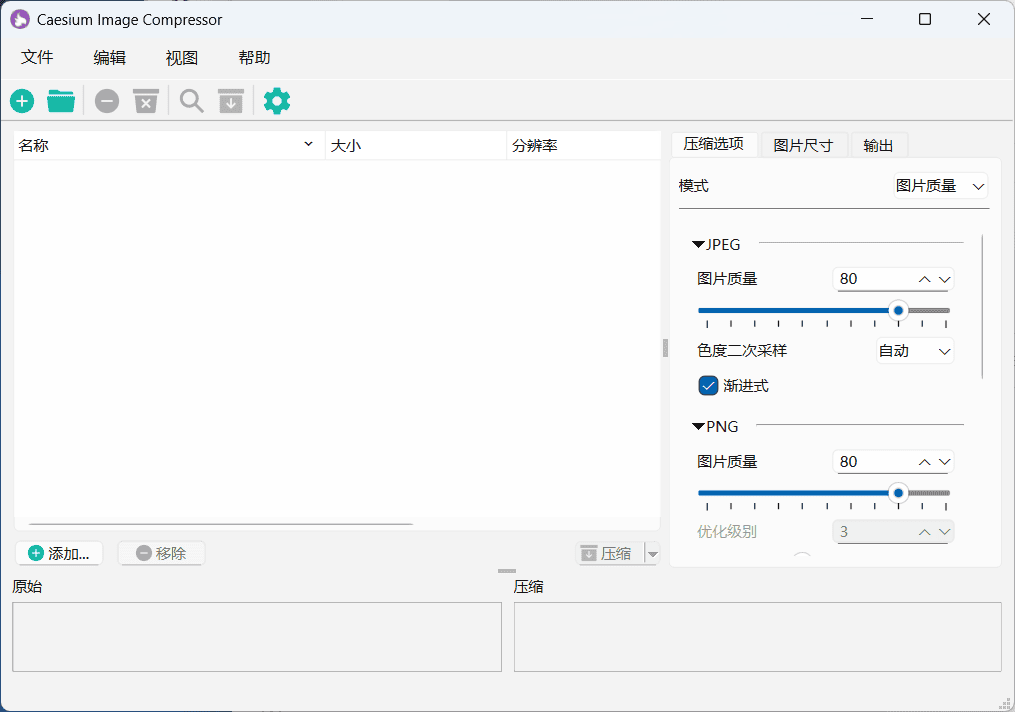Click the Caesium app logo in the title bar
Viewport: 1015px width, 712px height.
coord(20,19)
